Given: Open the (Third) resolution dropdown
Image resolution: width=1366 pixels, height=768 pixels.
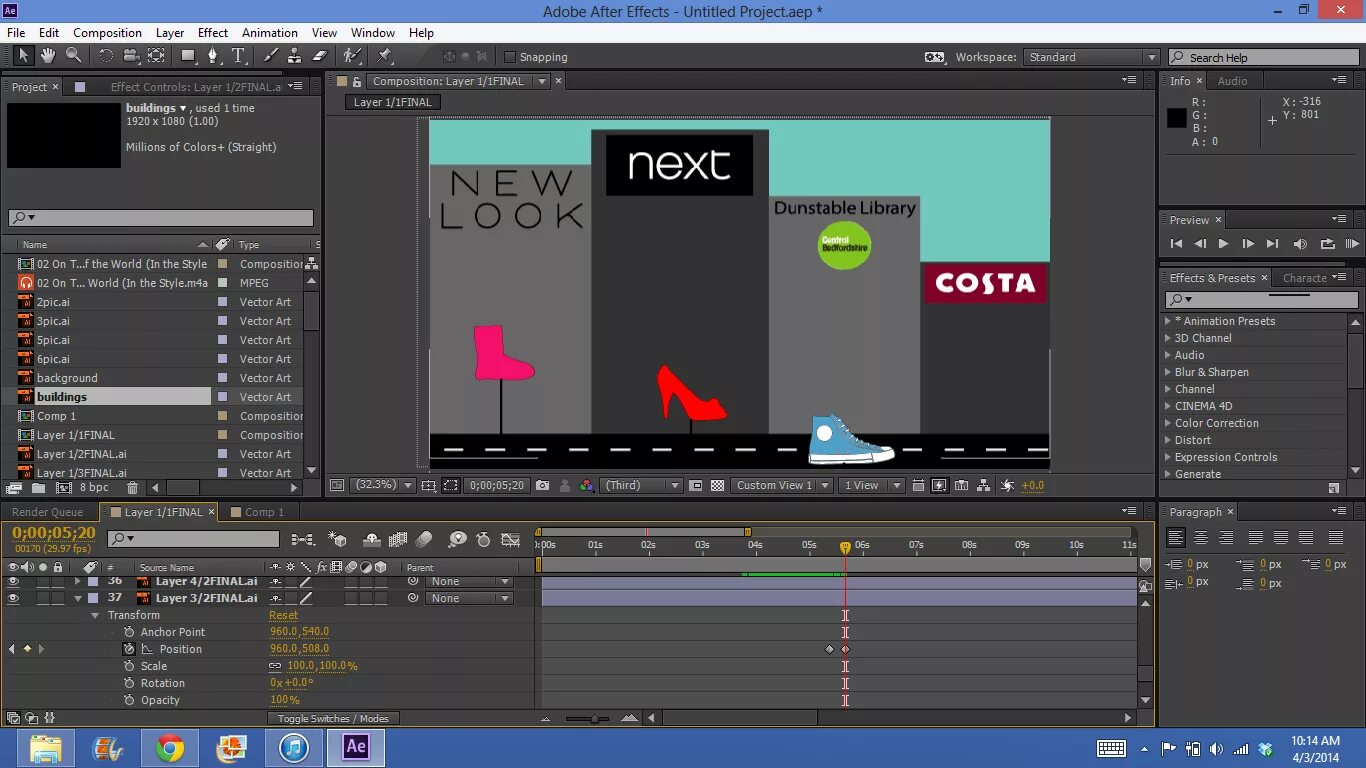Looking at the screenshot, I should (x=643, y=485).
